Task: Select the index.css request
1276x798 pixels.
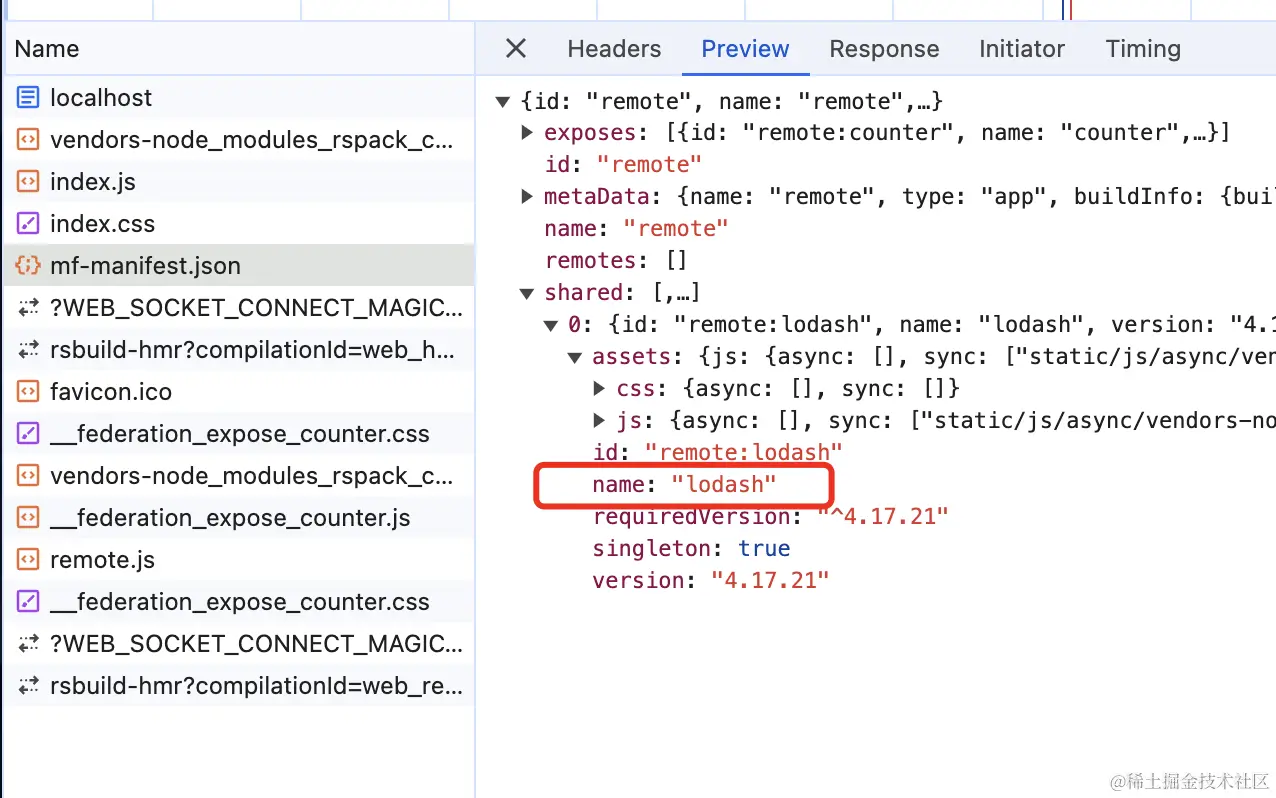Action: (238, 224)
